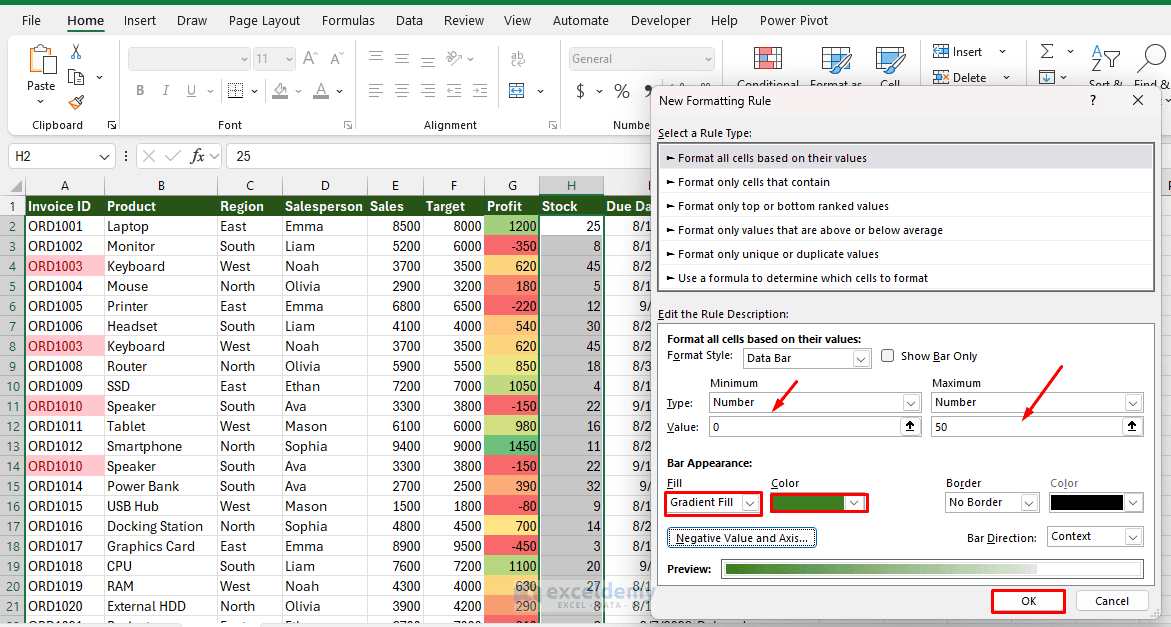Enable the Show Bar Only checkbox
Image resolution: width=1171 pixels, height=627 pixels.
887,356
